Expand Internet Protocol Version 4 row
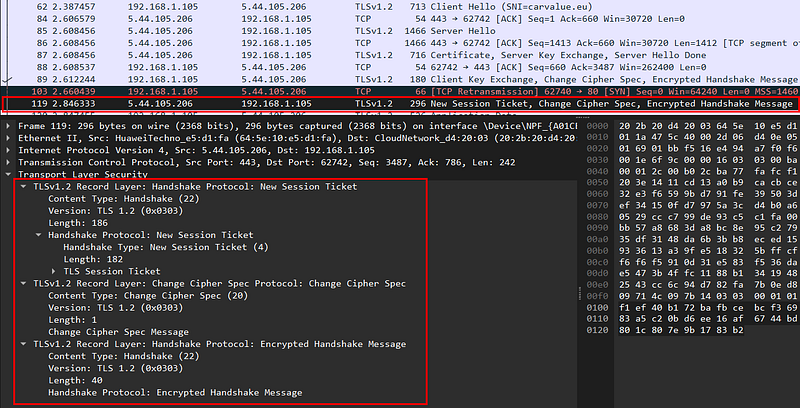Image resolution: width=800 pixels, height=408 pixels. click(x=9, y=150)
